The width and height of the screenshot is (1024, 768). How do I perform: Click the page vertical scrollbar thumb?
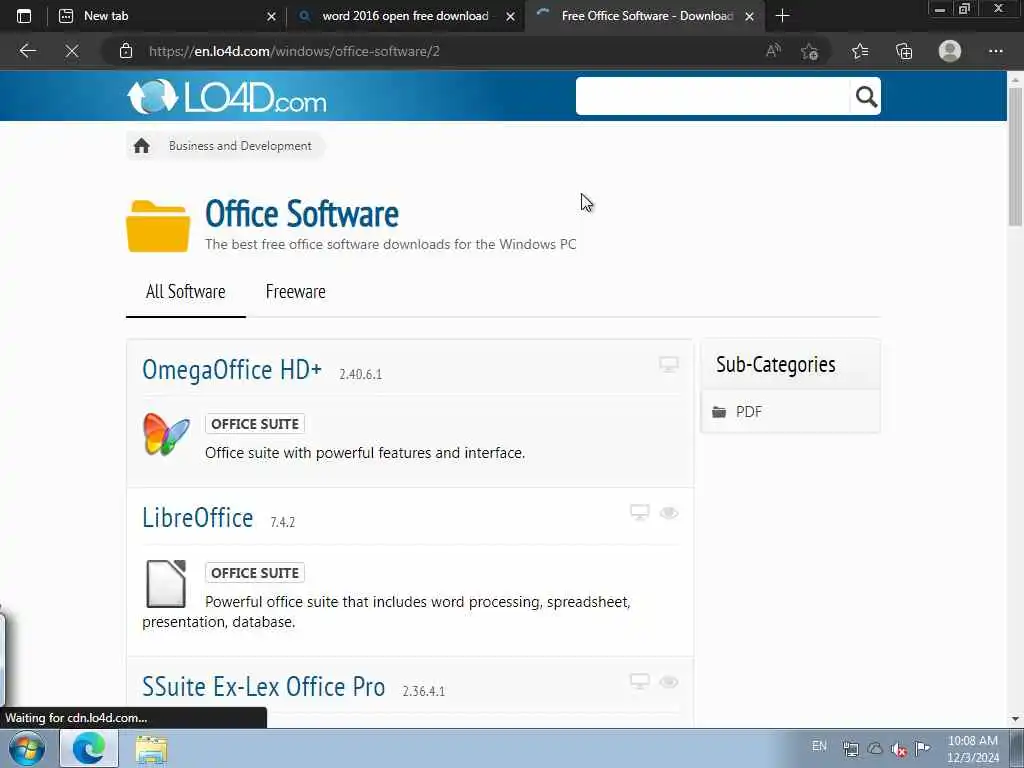tap(1015, 157)
